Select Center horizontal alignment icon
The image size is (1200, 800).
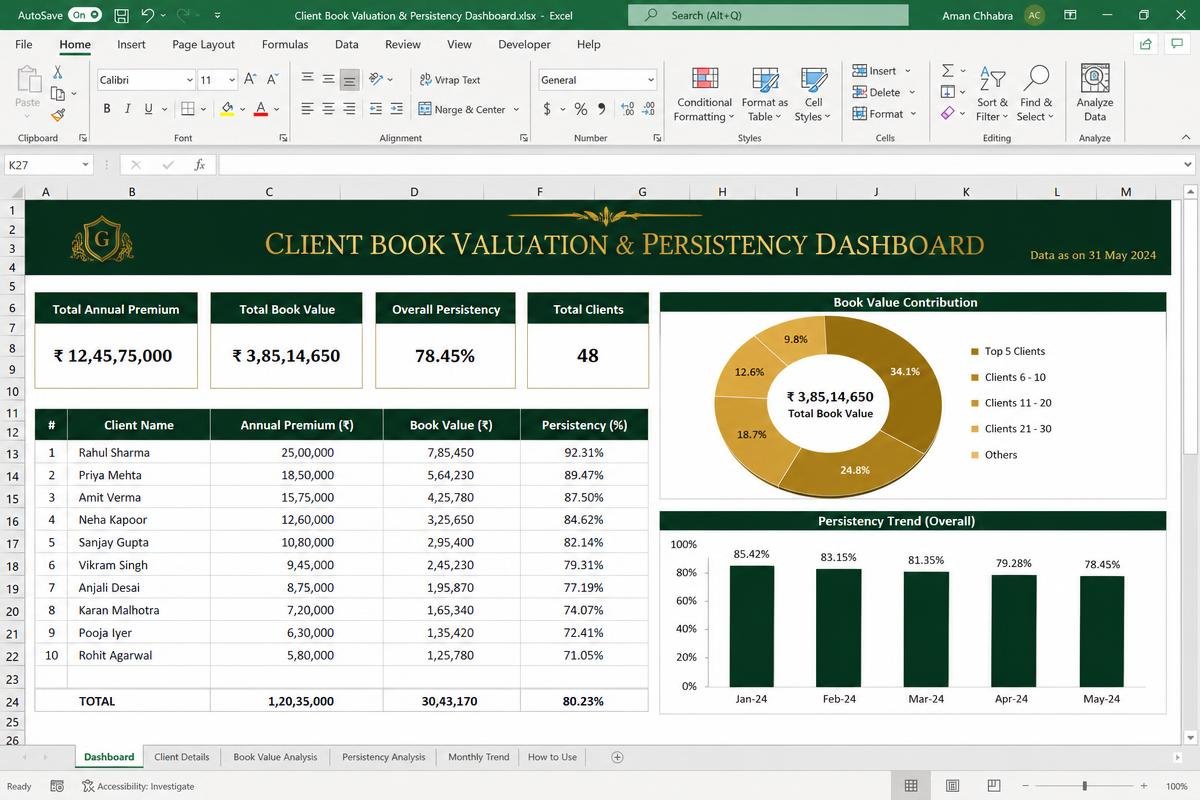coord(328,109)
